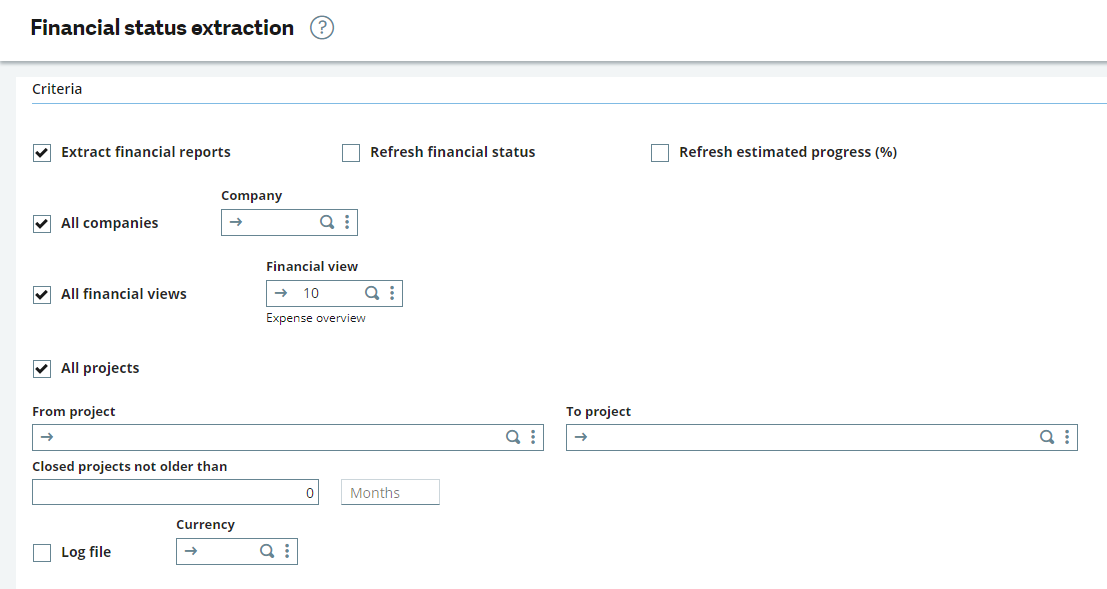Click the Financial view search magnifier icon

point(372,293)
